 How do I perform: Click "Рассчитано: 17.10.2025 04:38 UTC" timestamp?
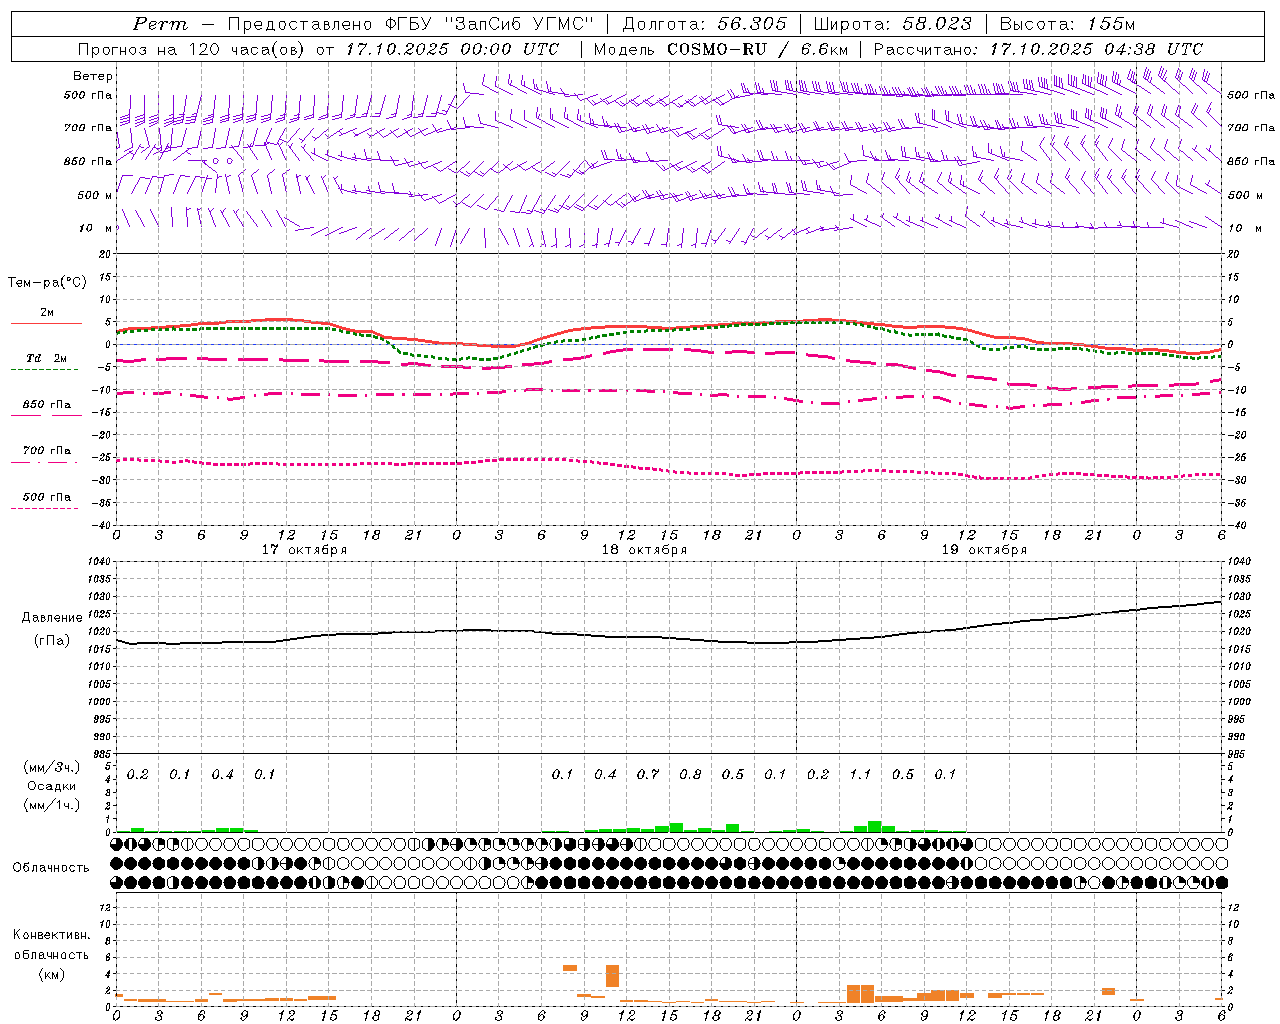(x=1038, y=49)
